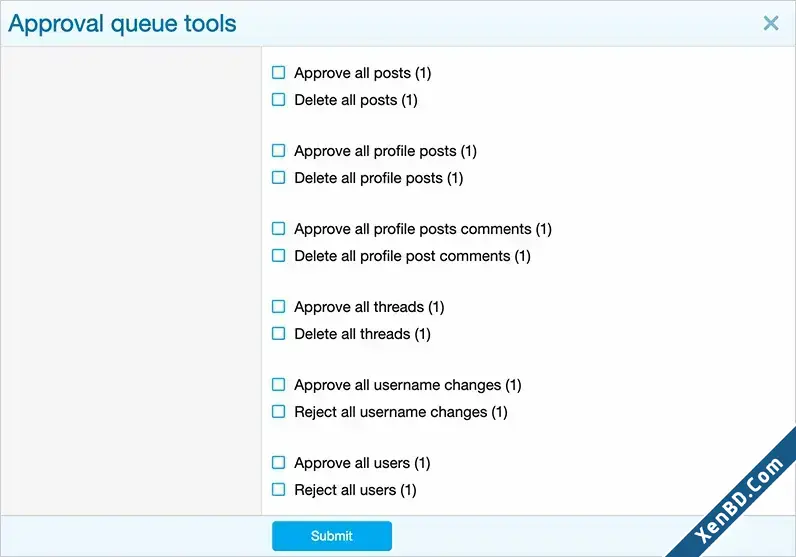Viewport: 796px width, 557px height.
Task: Tick 'Reject all users (1)' checkbox
Action: [279, 489]
